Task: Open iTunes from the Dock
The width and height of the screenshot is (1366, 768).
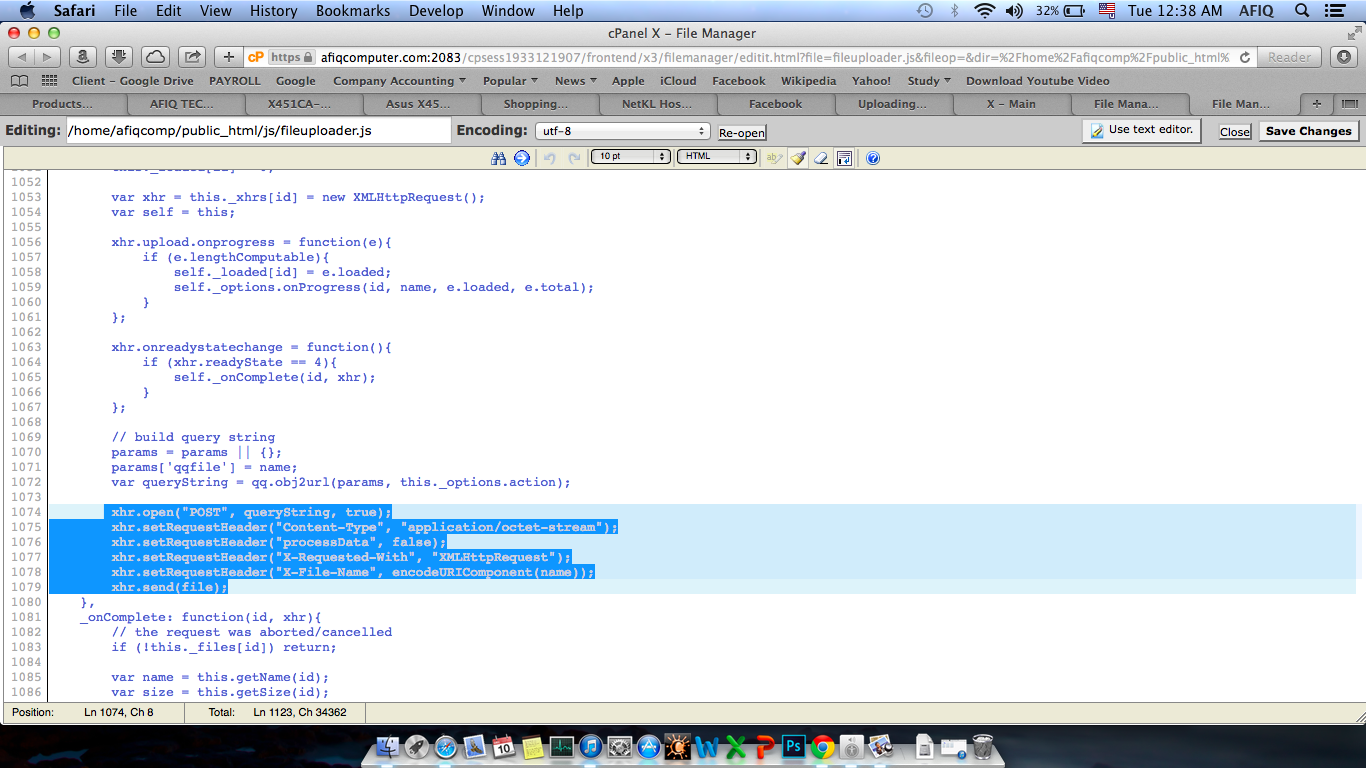Action: (591, 746)
